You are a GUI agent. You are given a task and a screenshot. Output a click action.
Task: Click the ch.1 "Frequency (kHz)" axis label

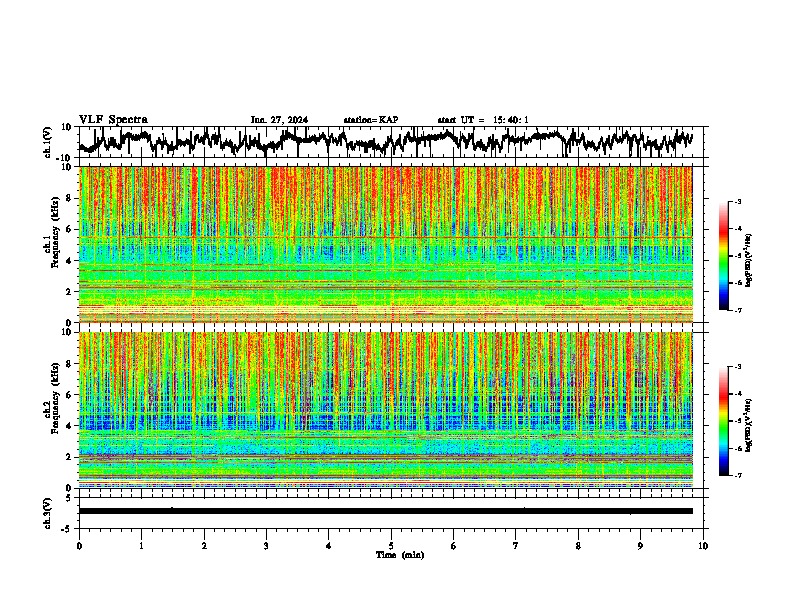55,232
